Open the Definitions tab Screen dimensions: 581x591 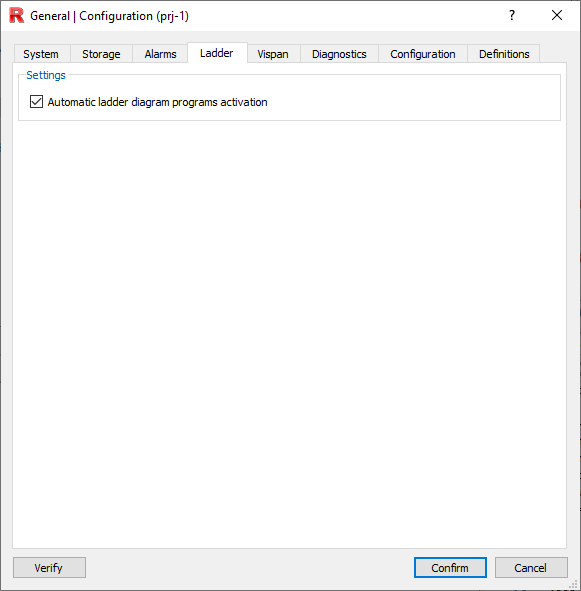504,54
